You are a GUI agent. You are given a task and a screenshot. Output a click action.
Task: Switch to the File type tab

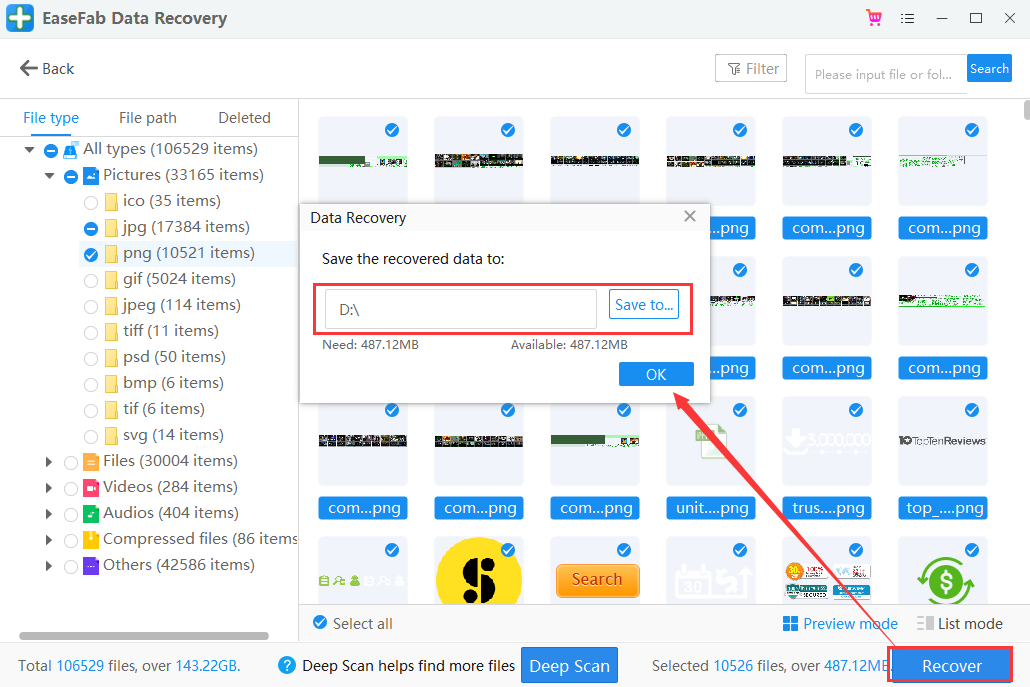point(51,118)
